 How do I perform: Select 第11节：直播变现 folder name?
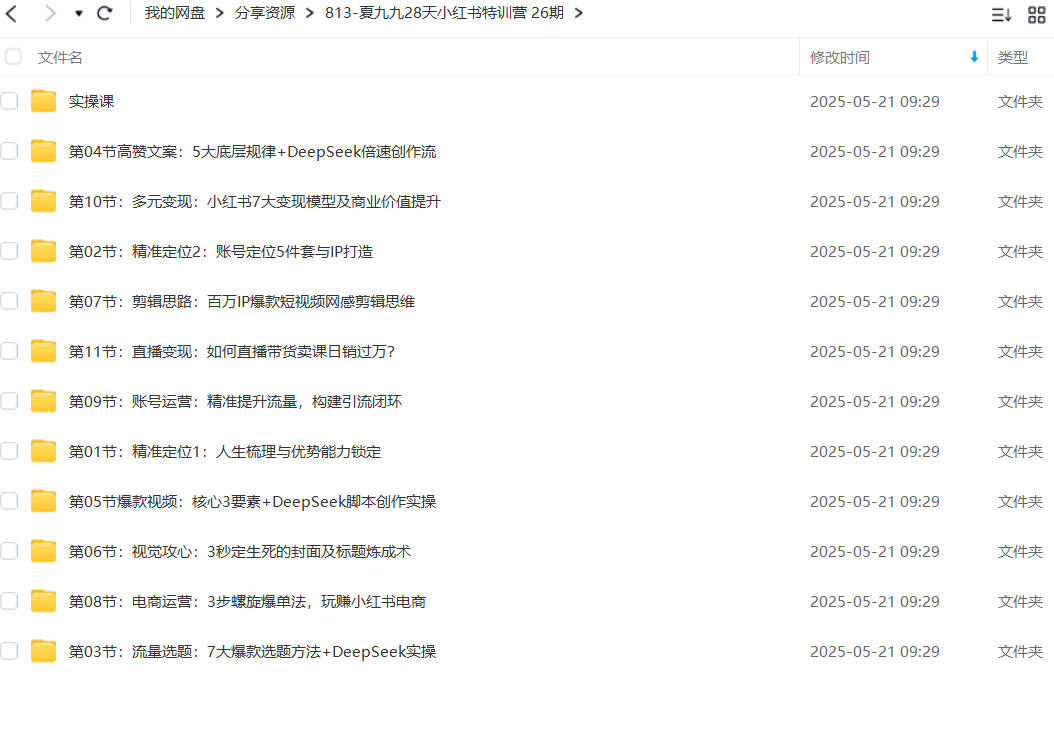pyautogui.click(x=231, y=351)
